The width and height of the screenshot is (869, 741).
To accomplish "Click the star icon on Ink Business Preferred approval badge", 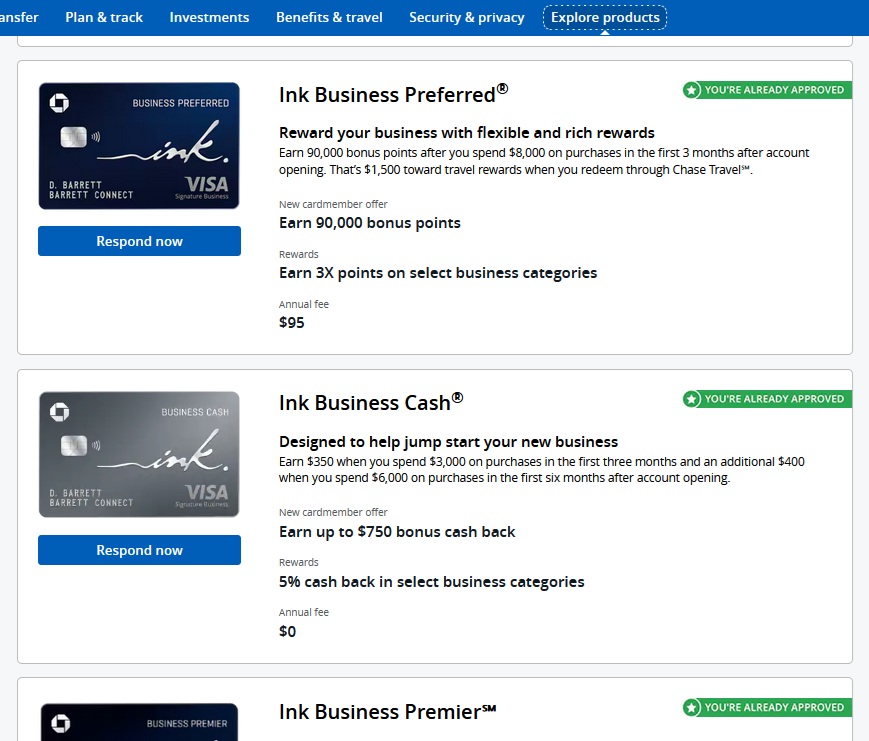I will coord(691,90).
